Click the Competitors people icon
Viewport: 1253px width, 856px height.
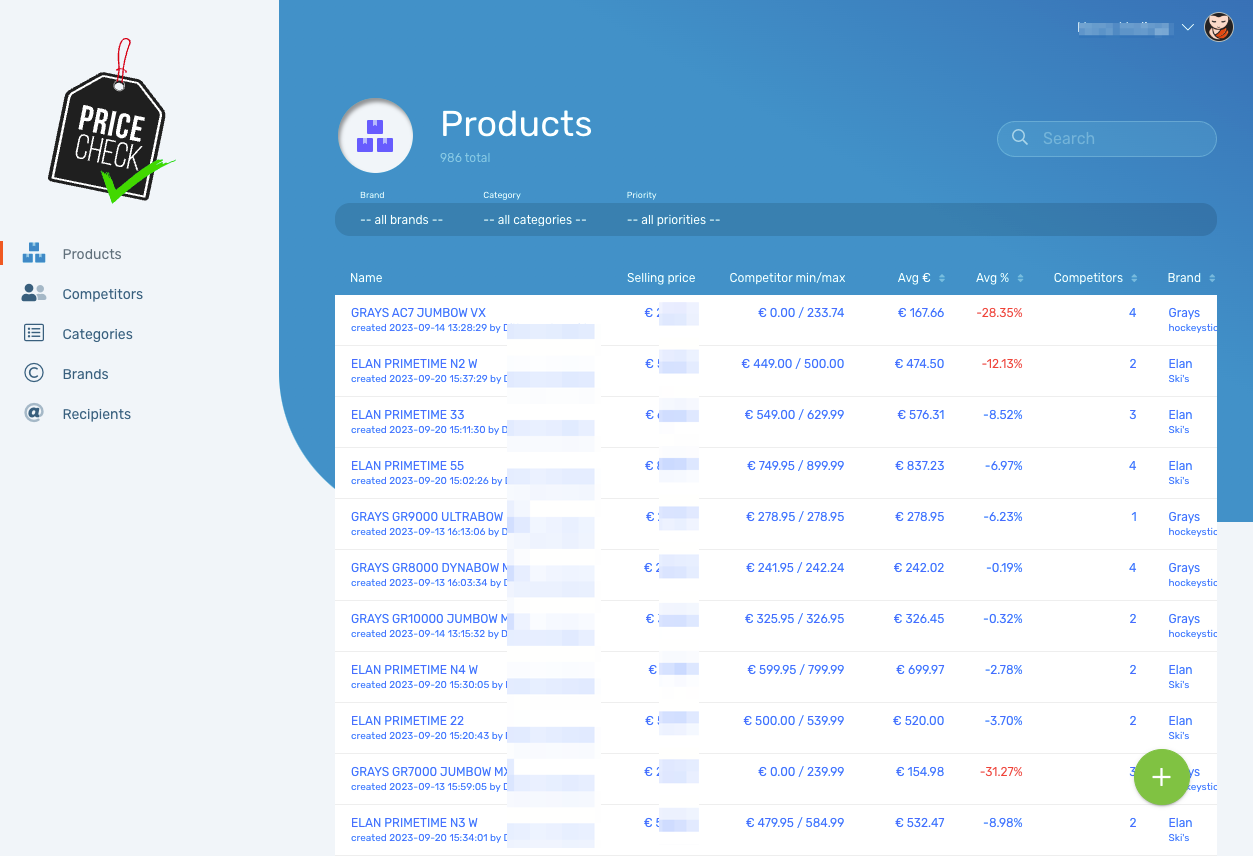click(x=34, y=293)
